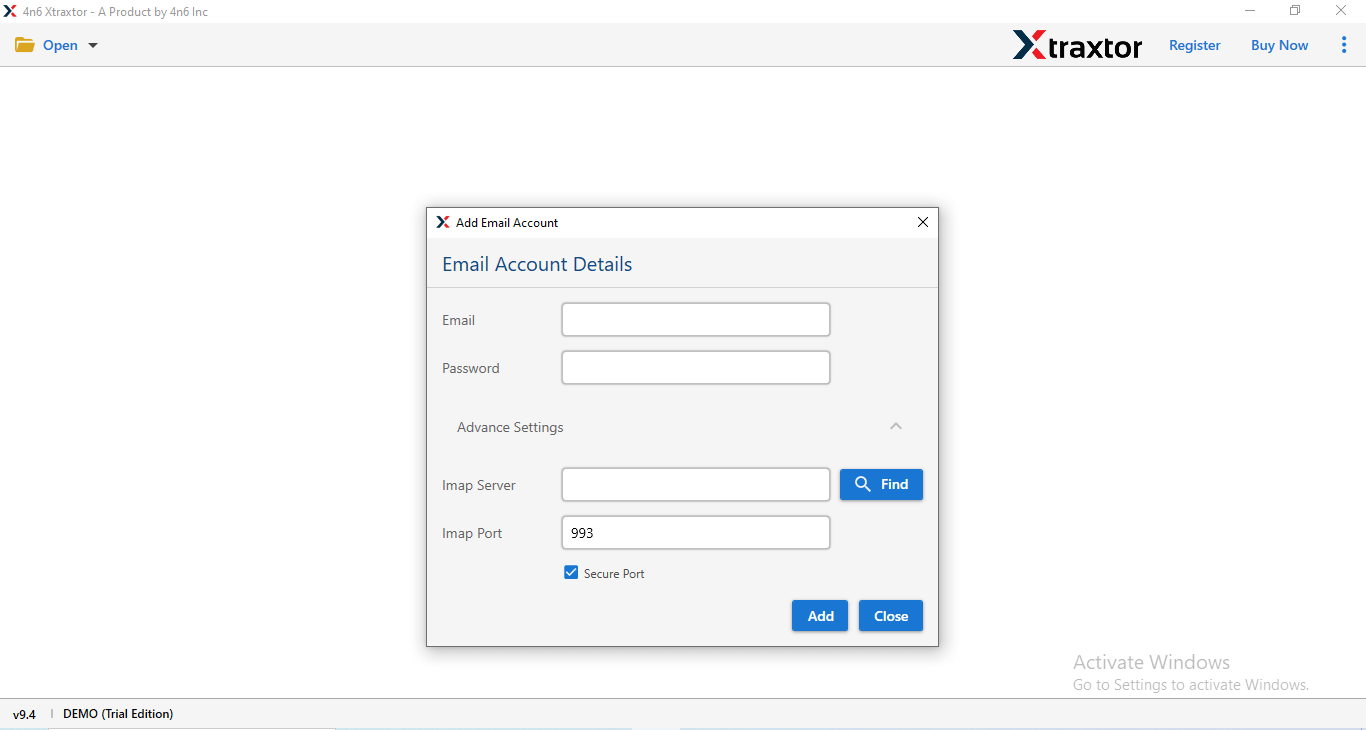1366x730 pixels.
Task: Toggle Secure Port off and verify port
Action: coord(571,572)
